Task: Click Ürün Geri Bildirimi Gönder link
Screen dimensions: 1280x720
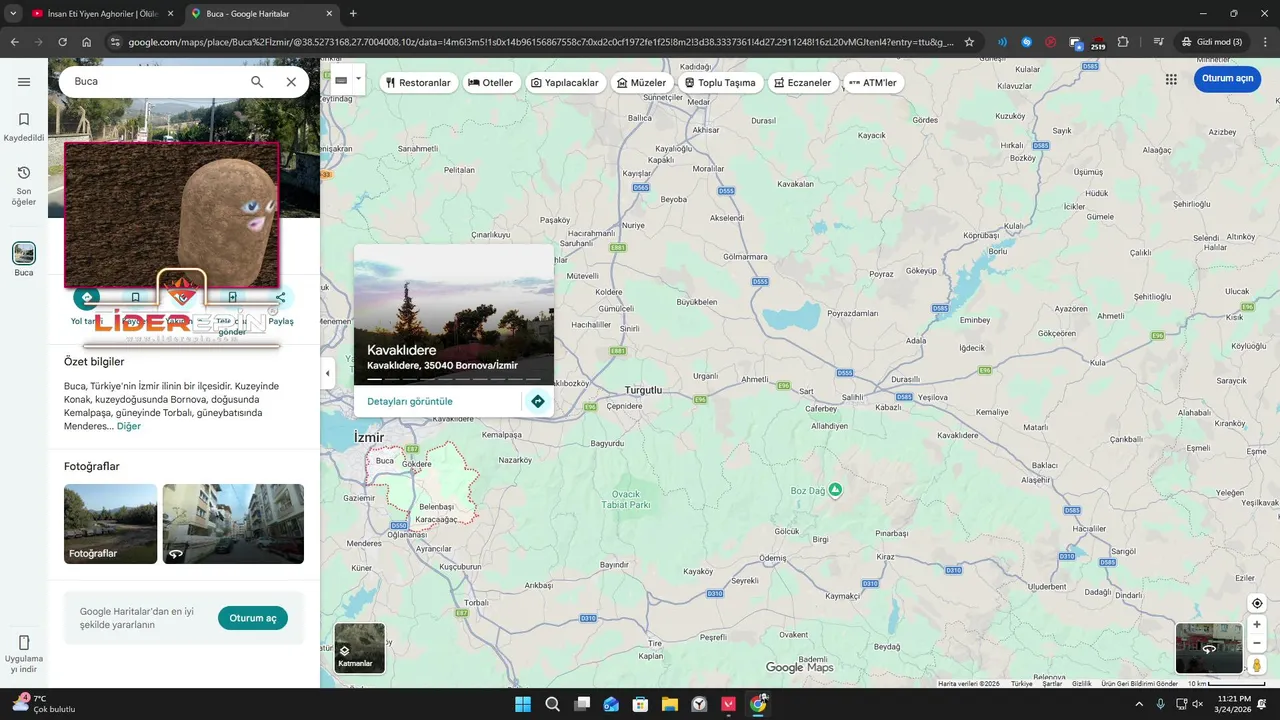Action: pos(1140,683)
